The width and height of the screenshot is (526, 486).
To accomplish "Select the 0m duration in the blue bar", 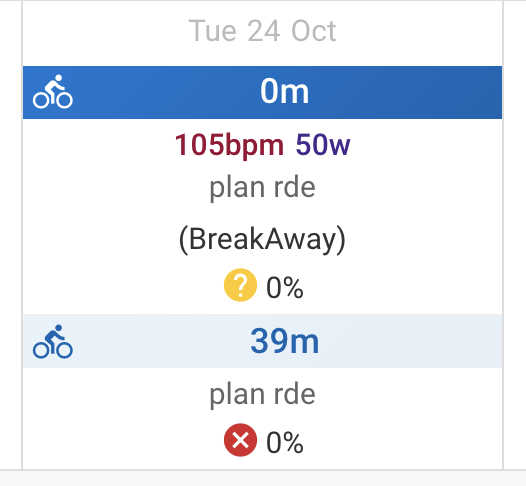I will (284, 91).
